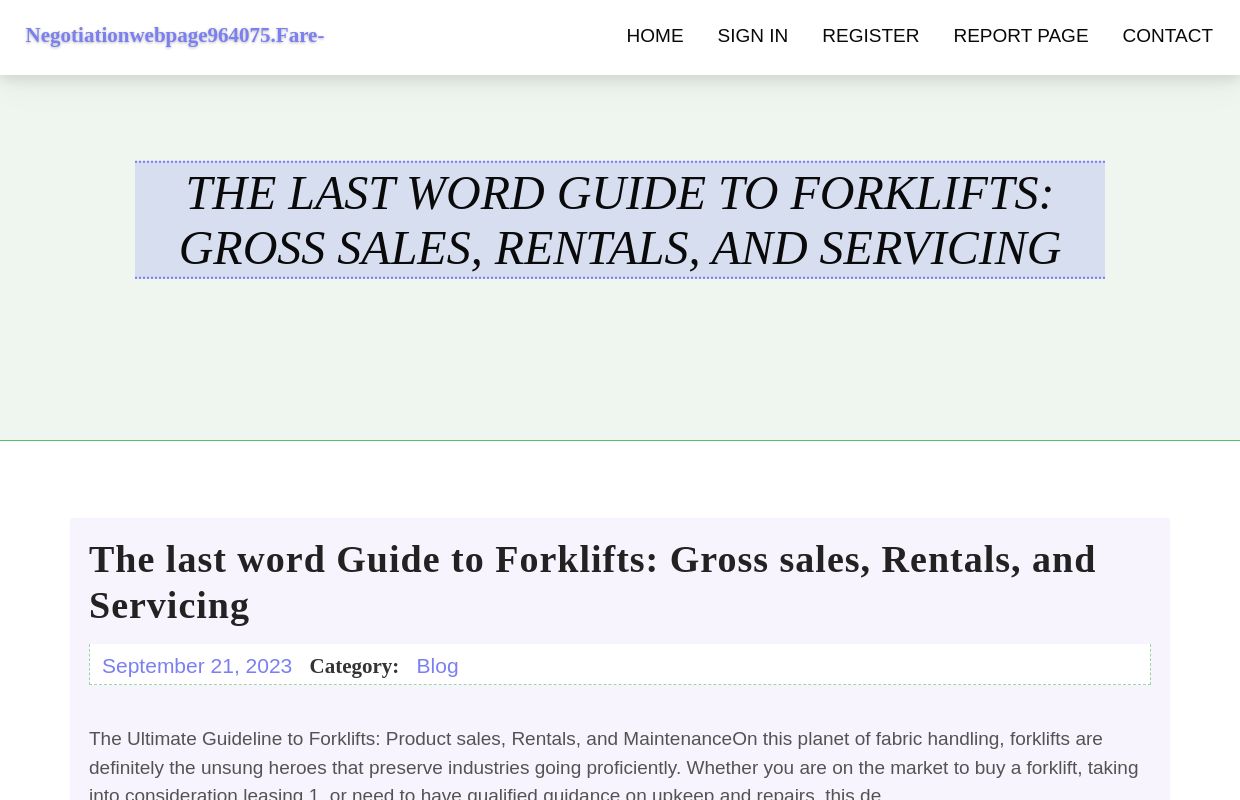Click the September 21, 2023 date link
The height and width of the screenshot is (800, 1240).
[x=197, y=665]
